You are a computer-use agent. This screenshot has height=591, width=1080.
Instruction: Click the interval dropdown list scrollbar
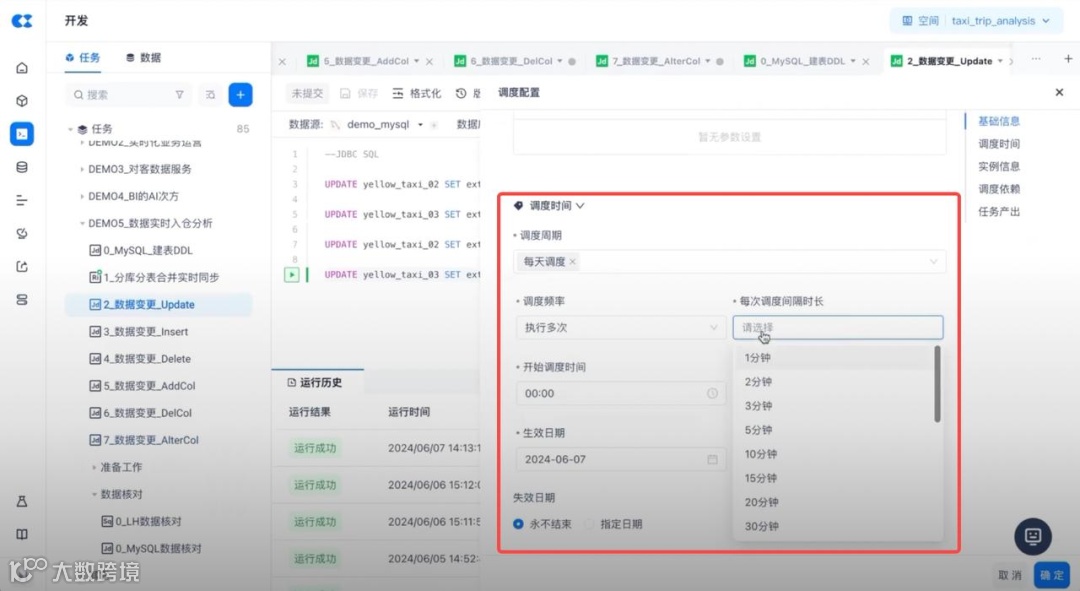tap(937, 384)
